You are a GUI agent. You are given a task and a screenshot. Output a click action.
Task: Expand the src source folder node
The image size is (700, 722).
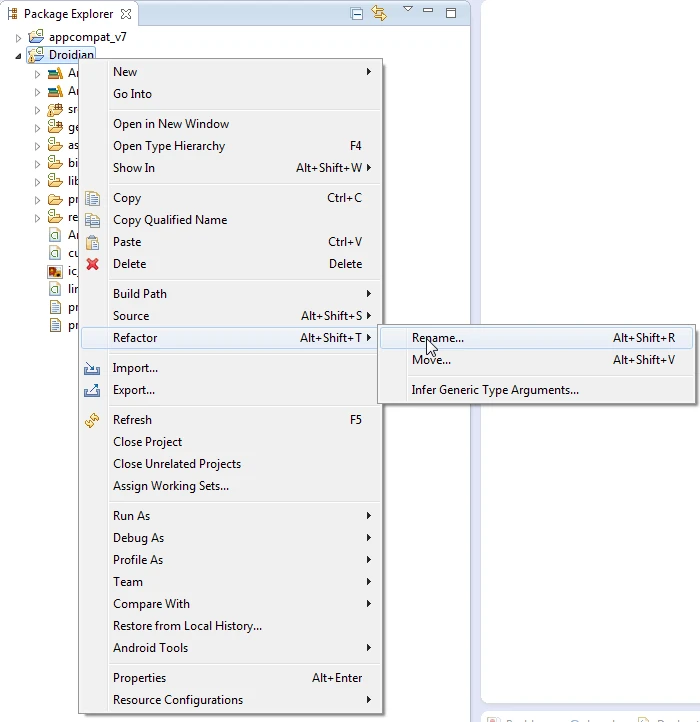tap(37, 111)
